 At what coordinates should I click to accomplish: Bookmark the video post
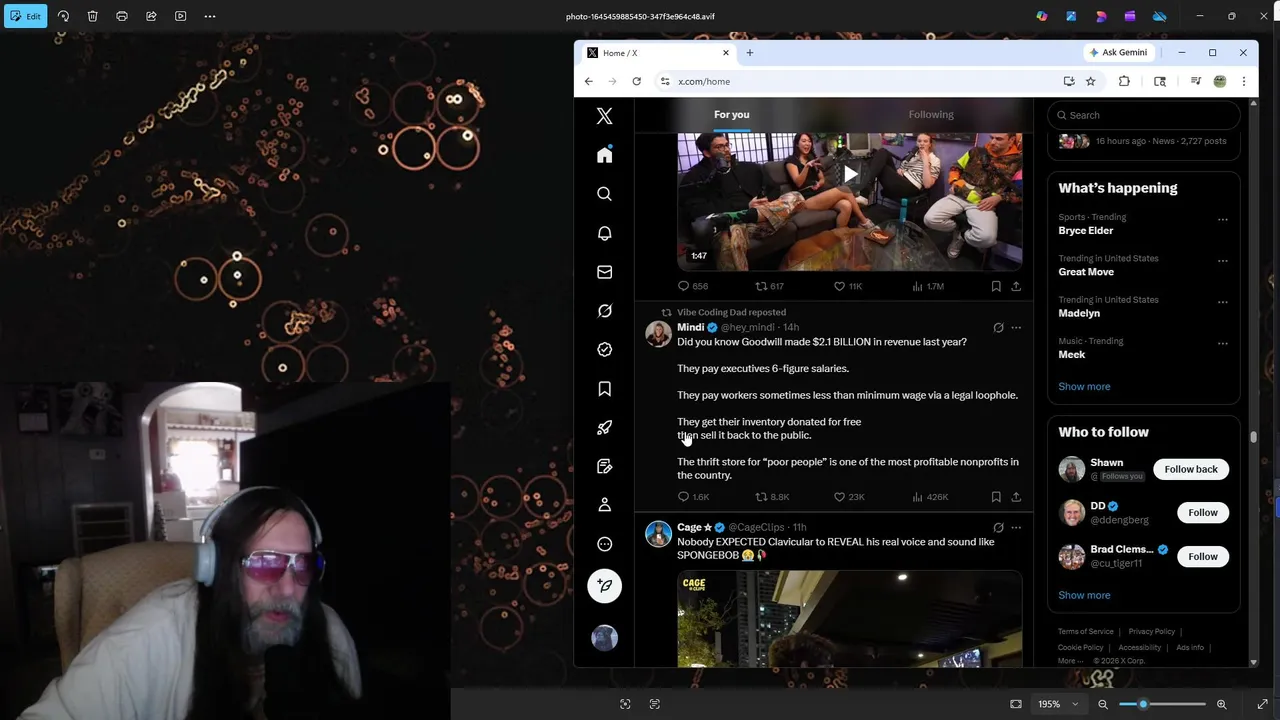pos(996,286)
